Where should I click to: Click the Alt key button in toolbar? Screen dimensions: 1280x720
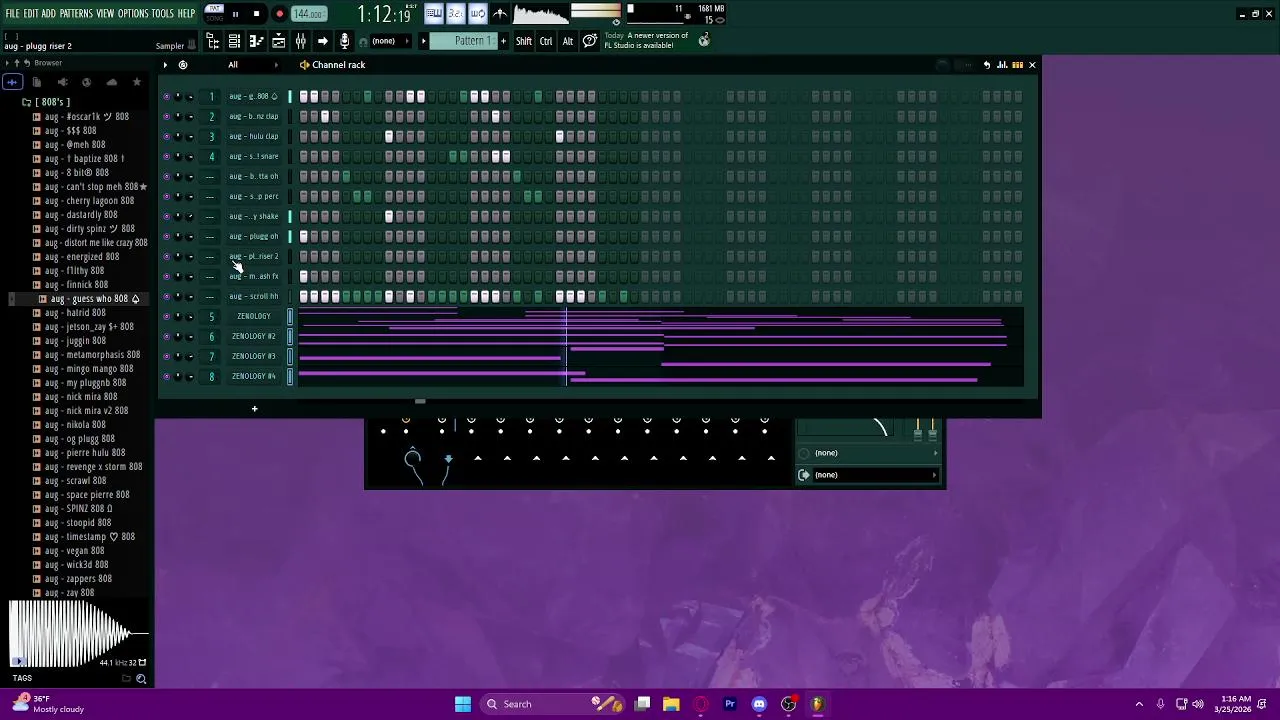(568, 41)
